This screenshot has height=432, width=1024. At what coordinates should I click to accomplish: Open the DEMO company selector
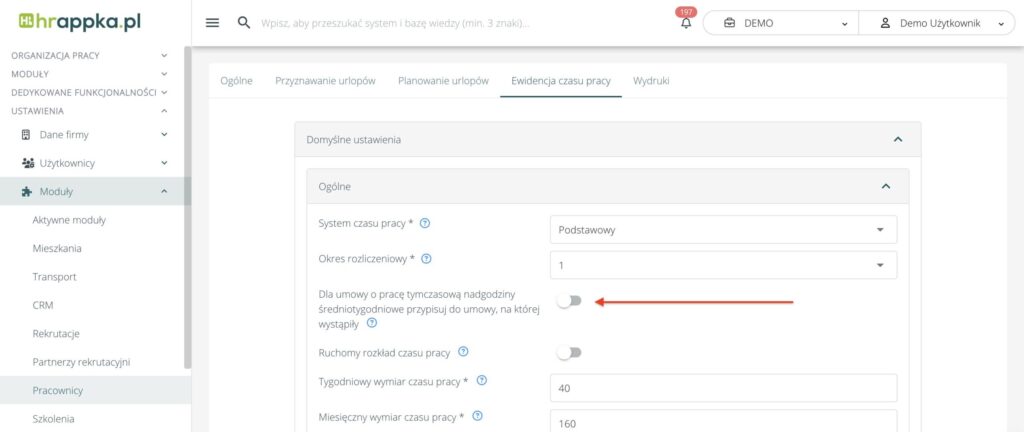tap(781, 23)
